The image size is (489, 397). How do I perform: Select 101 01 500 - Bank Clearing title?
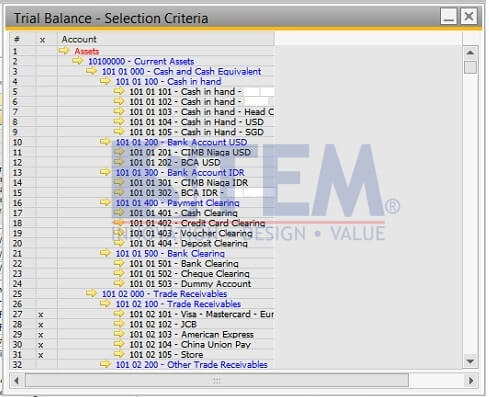point(170,253)
